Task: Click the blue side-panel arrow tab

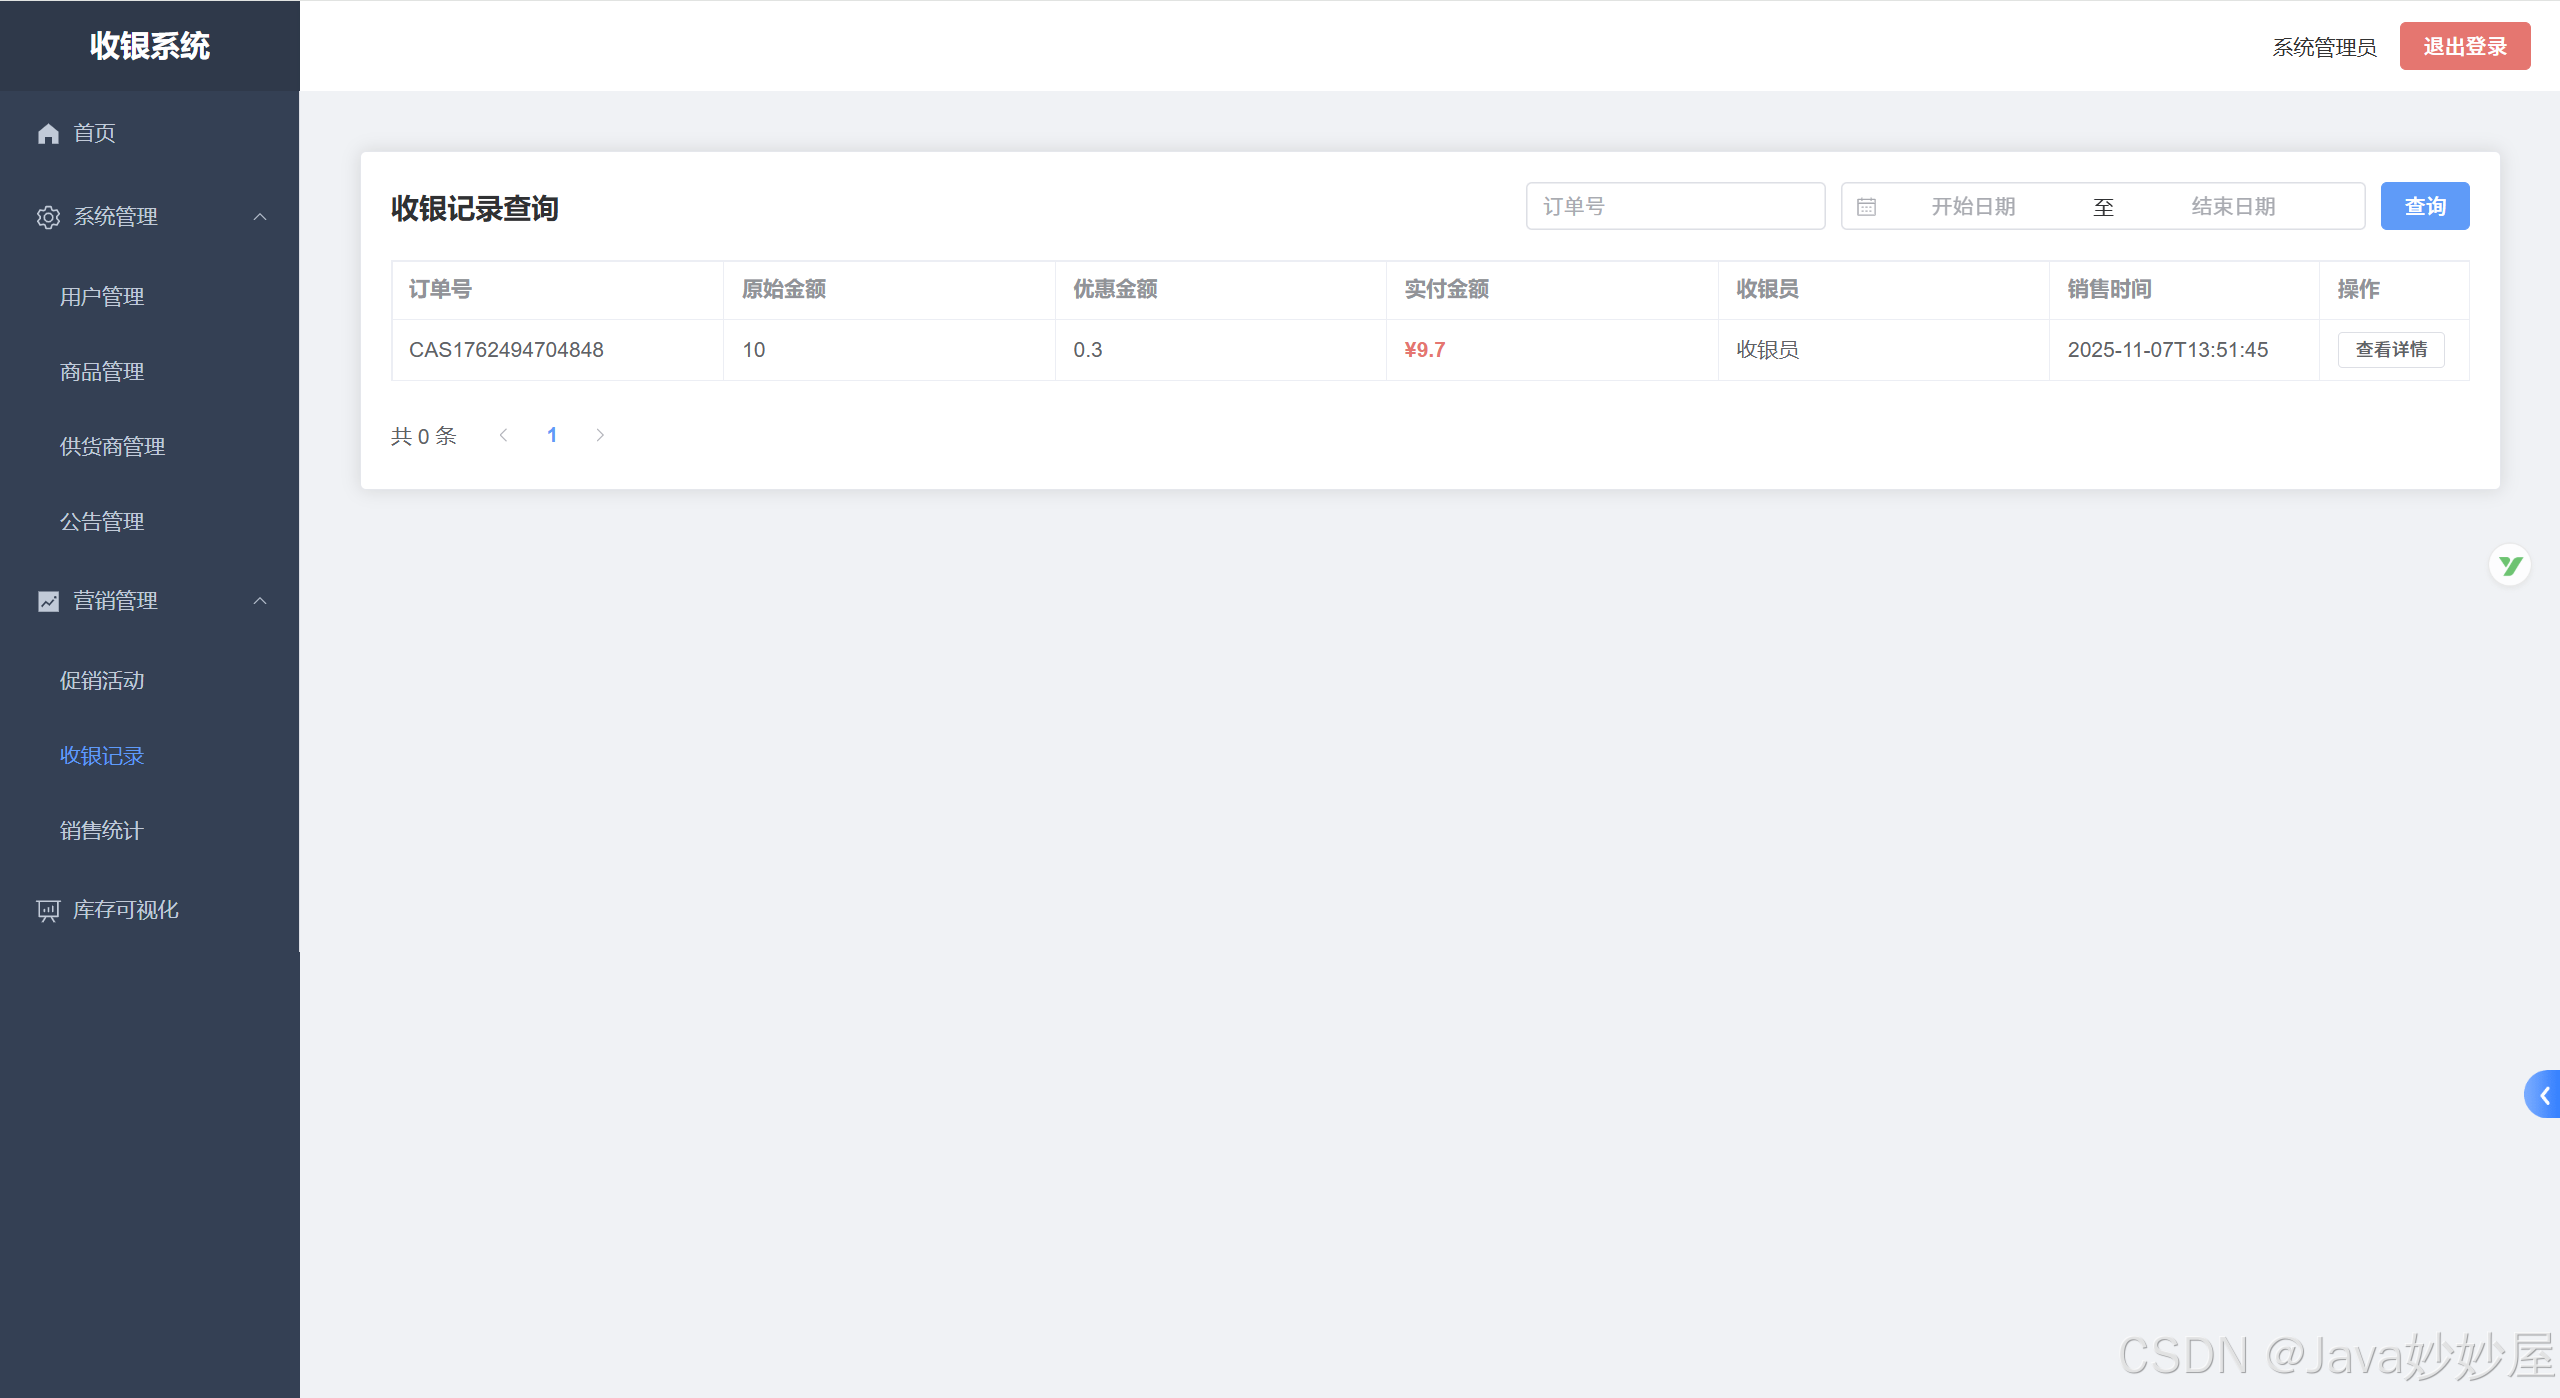Action: (x=2543, y=1095)
